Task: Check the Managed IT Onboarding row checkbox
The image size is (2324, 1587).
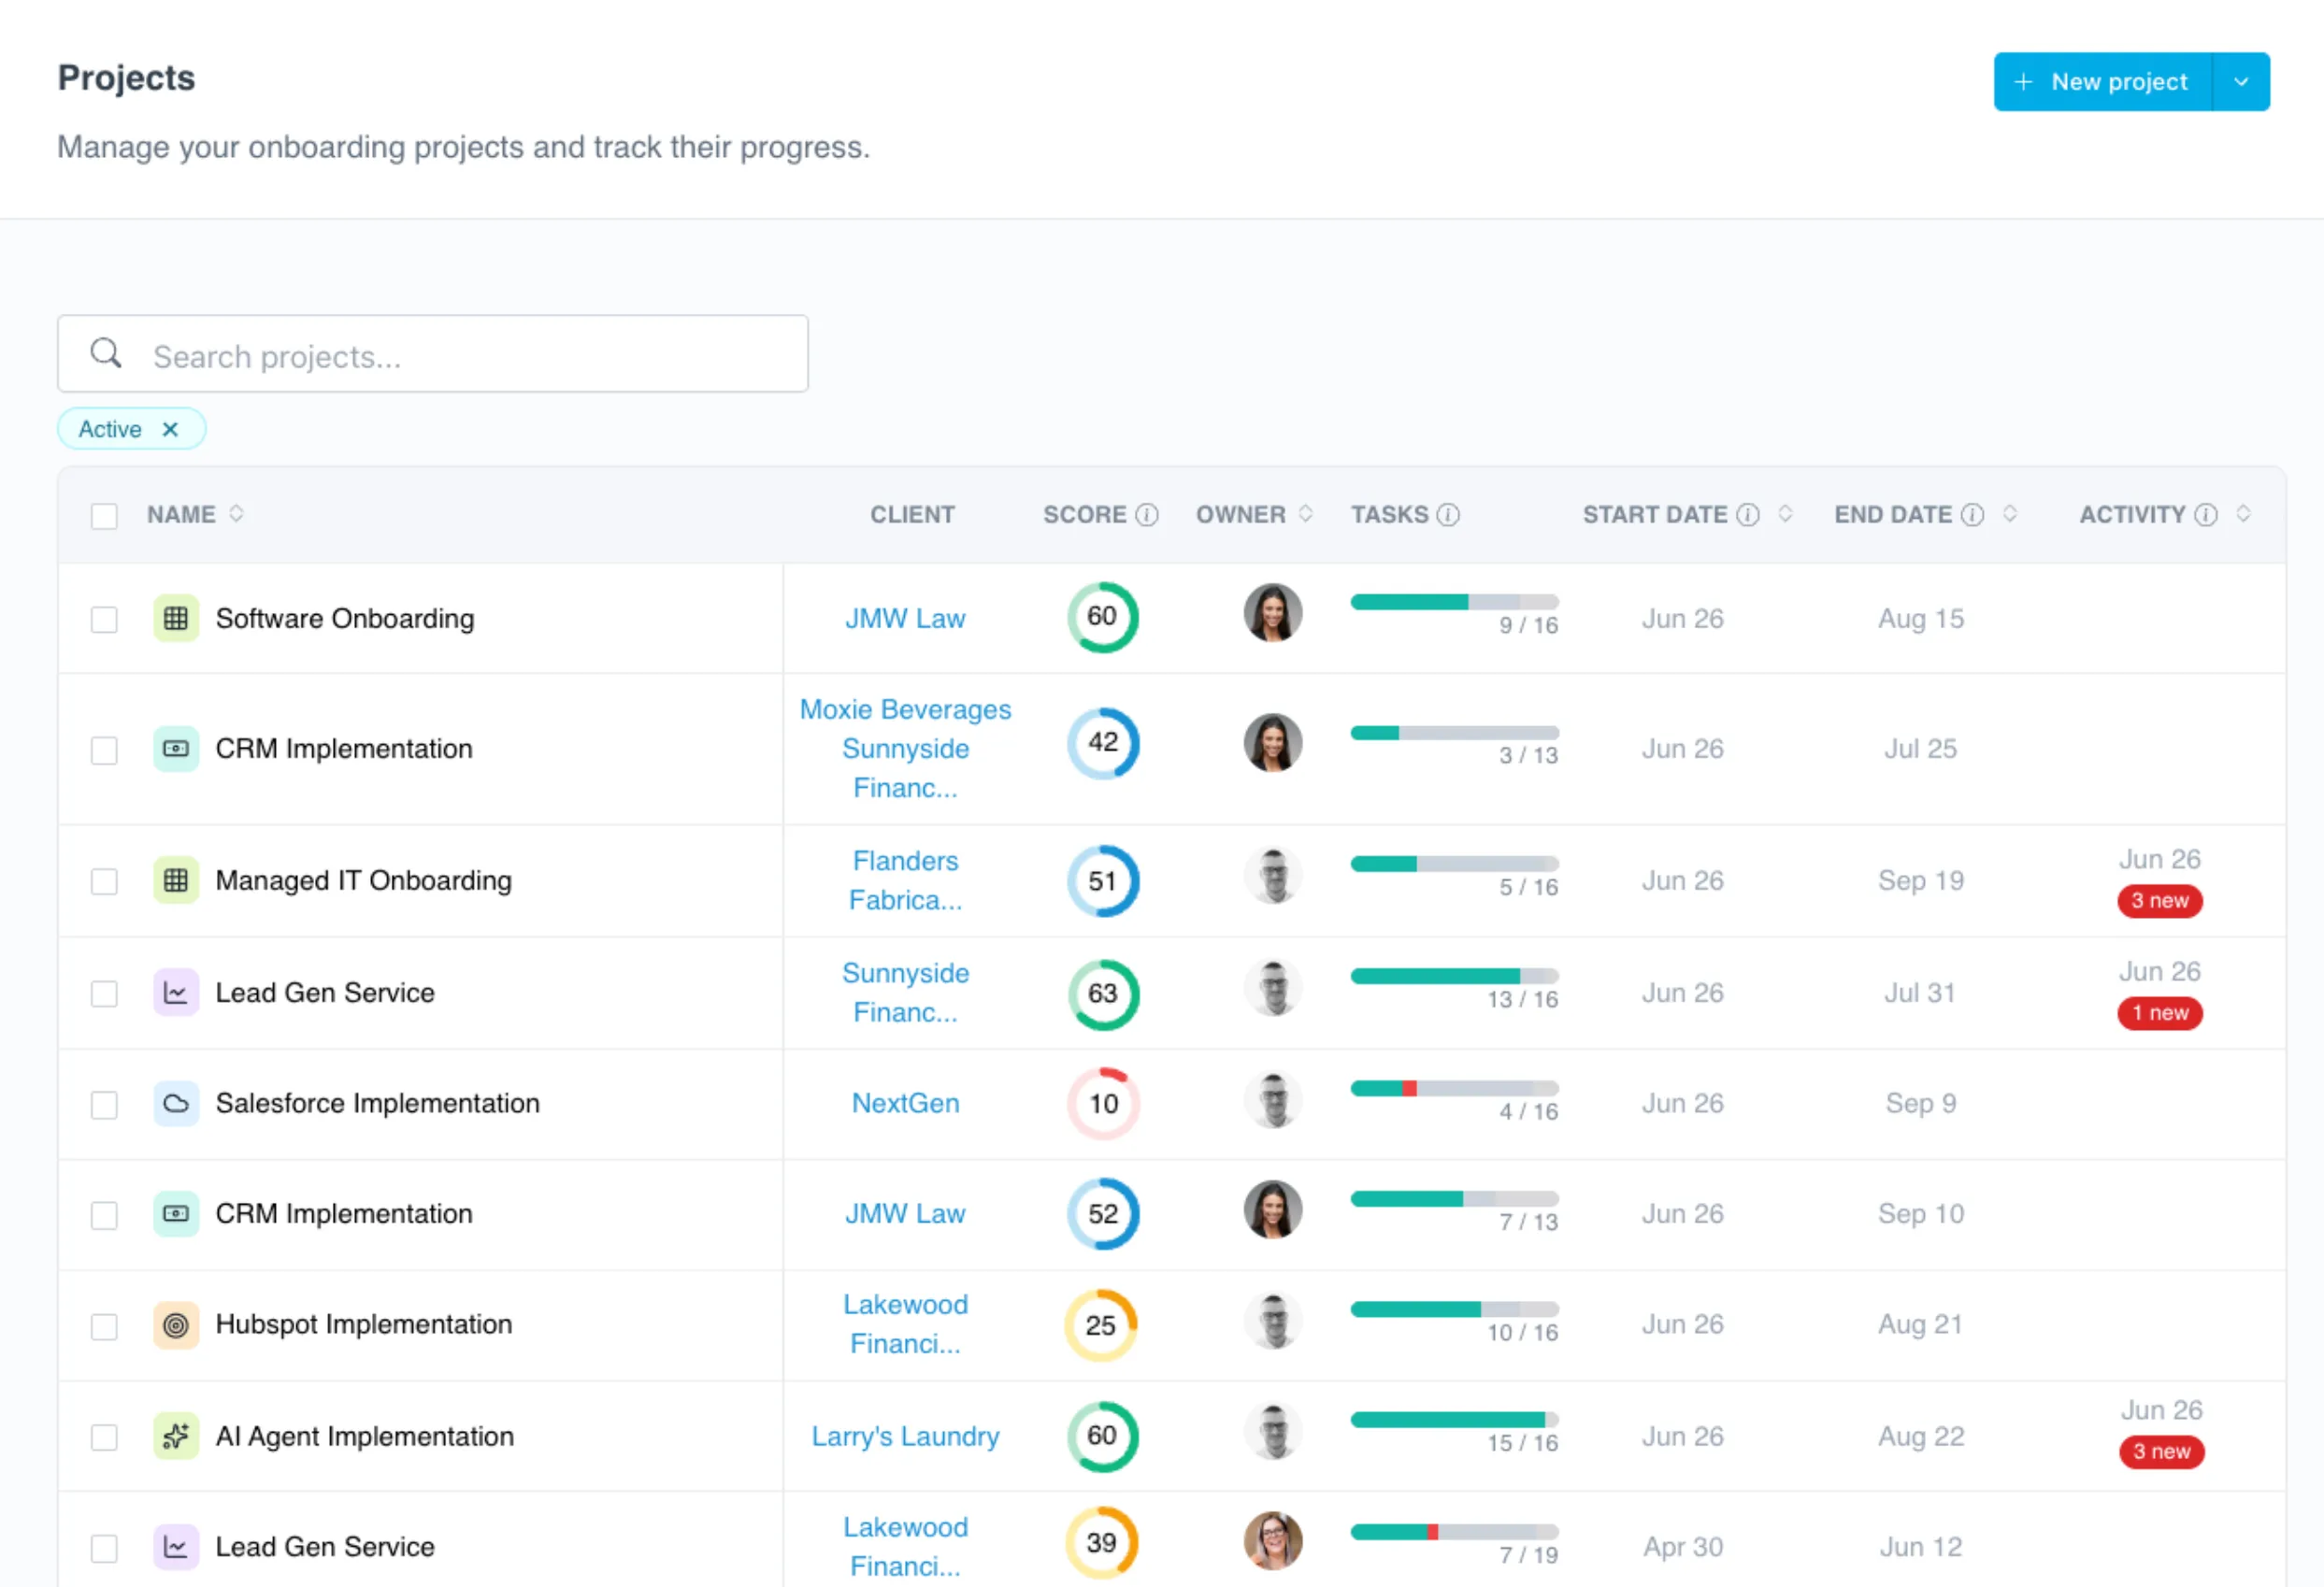Action: coord(104,881)
